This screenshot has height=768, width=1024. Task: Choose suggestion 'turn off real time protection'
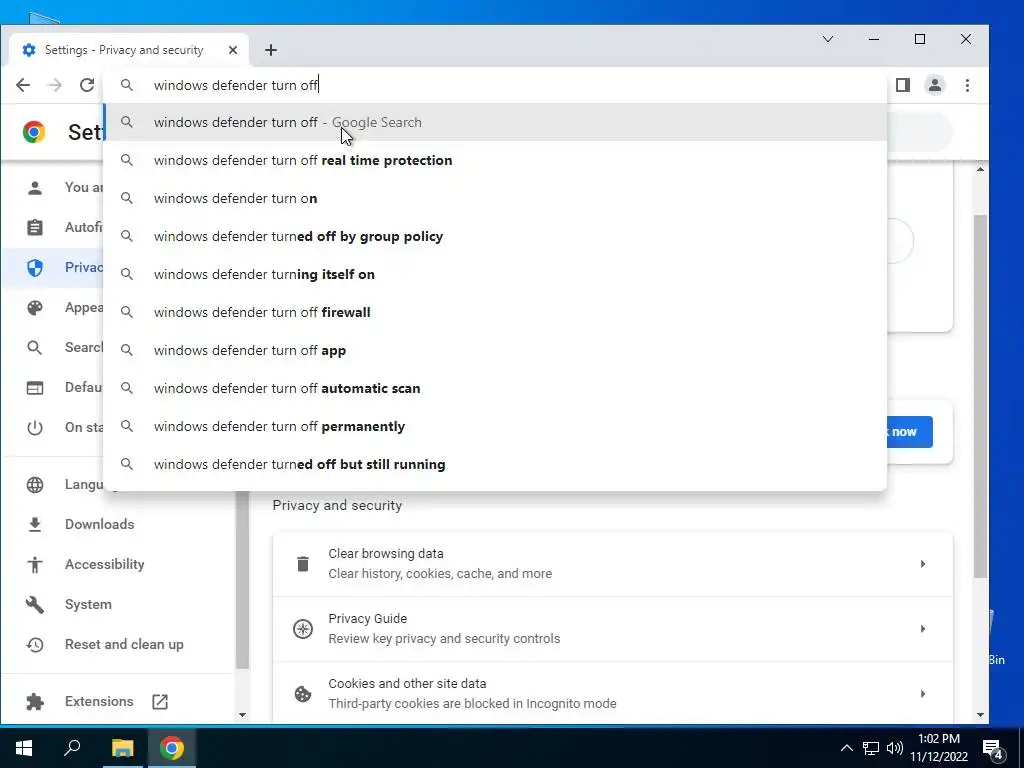[x=495, y=160]
